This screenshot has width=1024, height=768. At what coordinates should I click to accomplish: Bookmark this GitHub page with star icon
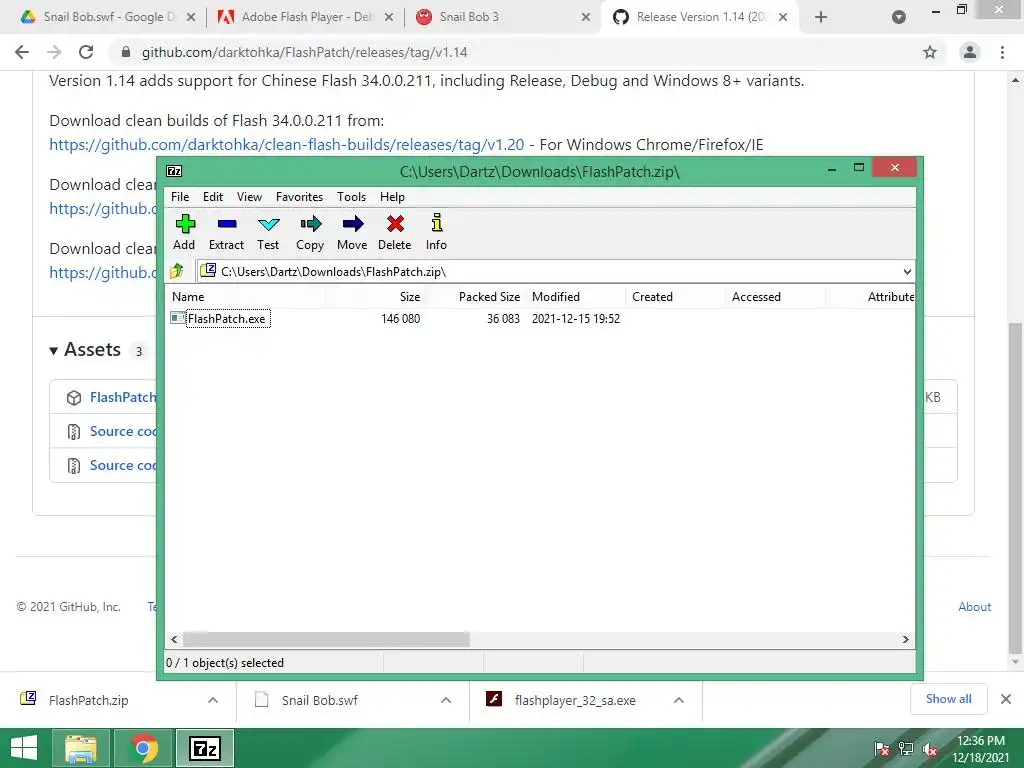click(930, 52)
